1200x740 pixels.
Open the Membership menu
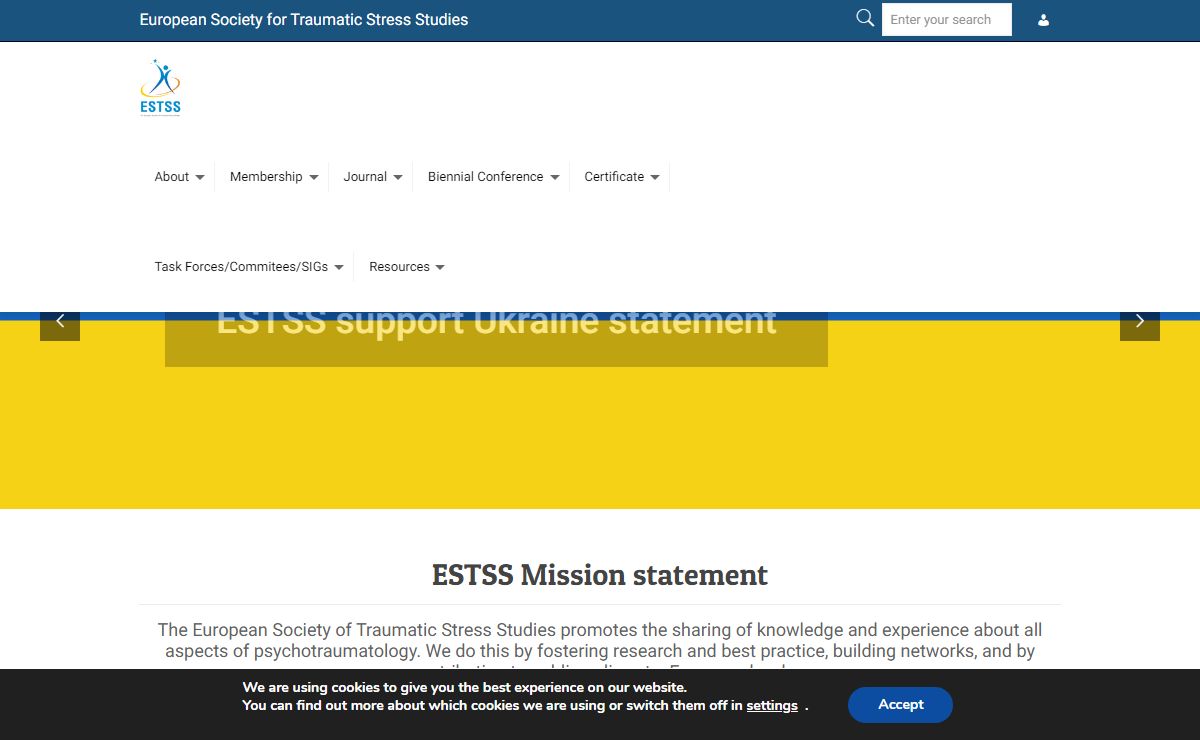click(266, 177)
